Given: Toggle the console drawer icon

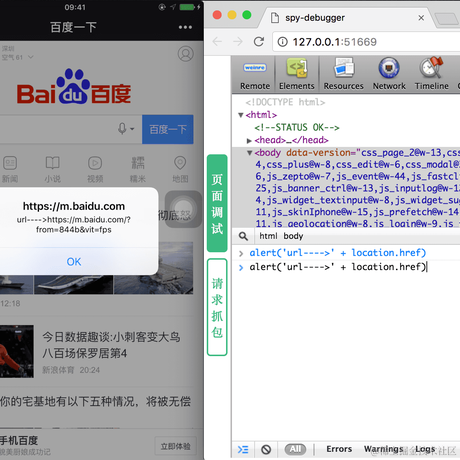Looking at the screenshot, I should pyautogui.click(x=243, y=449).
